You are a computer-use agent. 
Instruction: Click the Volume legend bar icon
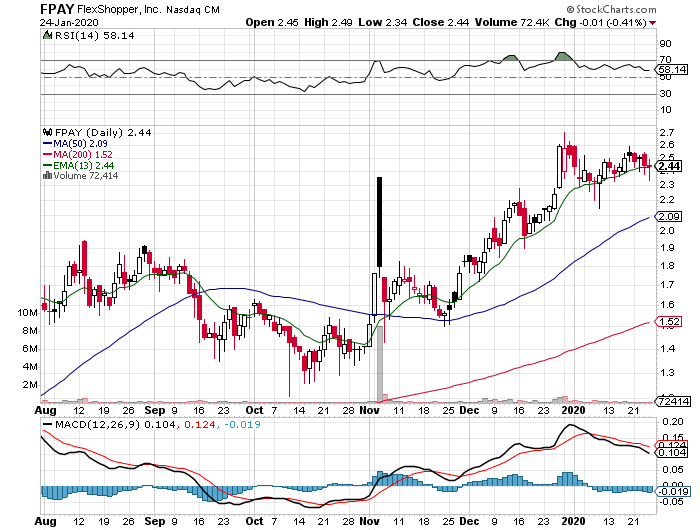(45, 176)
